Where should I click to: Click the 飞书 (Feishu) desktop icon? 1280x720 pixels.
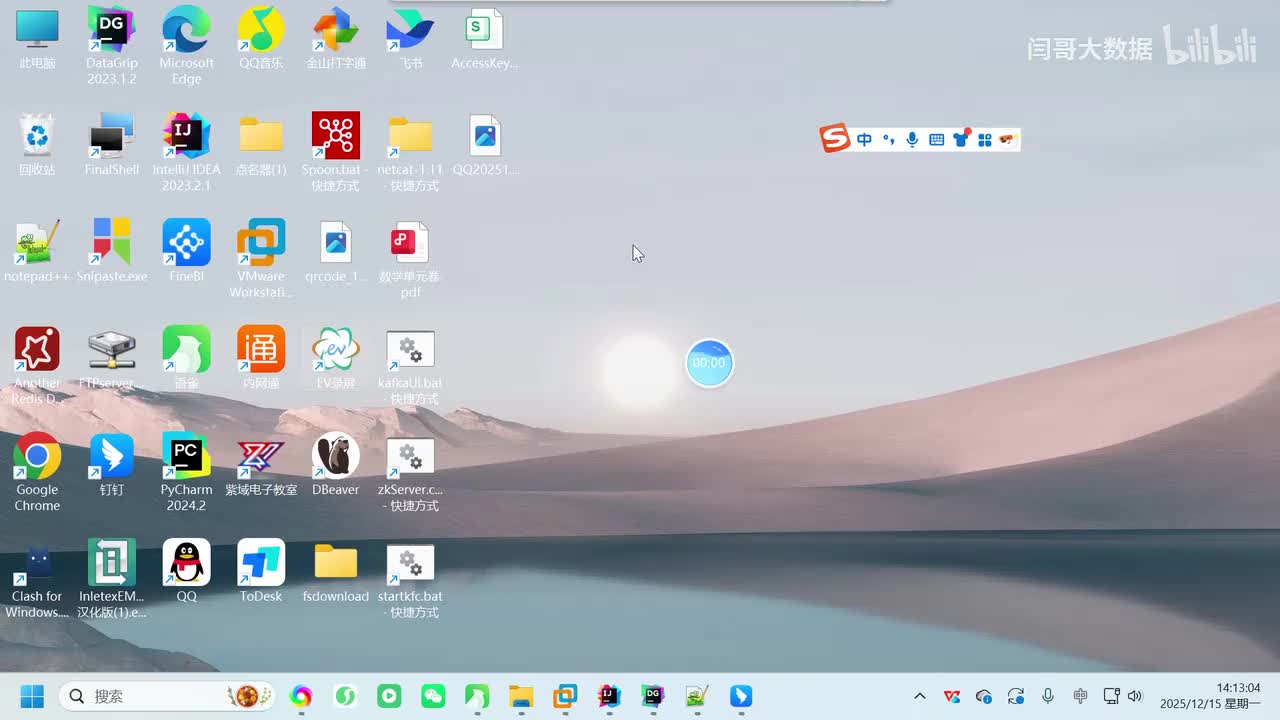[x=410, y=38]
